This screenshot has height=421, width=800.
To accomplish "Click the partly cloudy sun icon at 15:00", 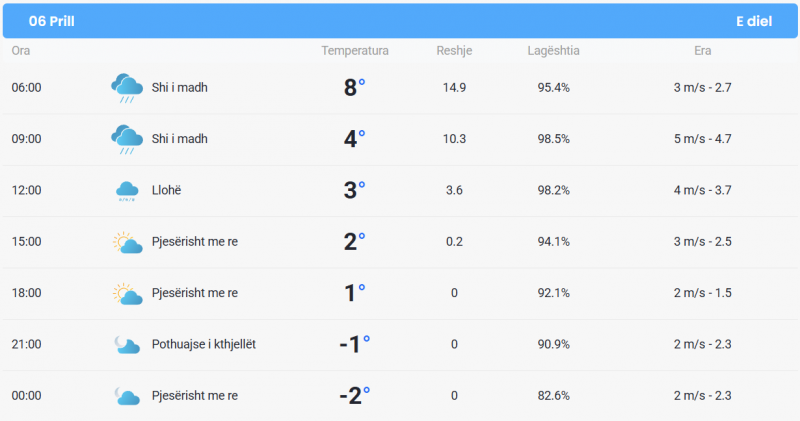I will click(x=127, y=242).
